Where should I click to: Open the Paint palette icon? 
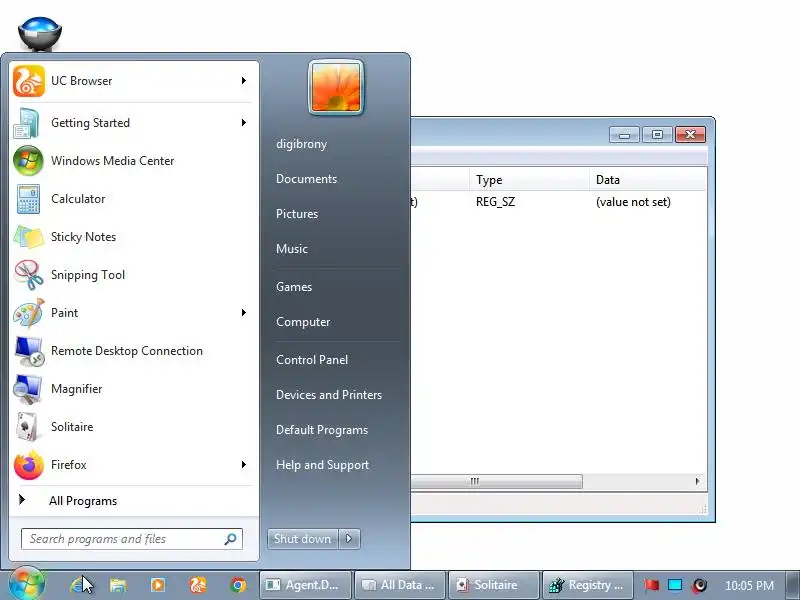tap(29, 313)
